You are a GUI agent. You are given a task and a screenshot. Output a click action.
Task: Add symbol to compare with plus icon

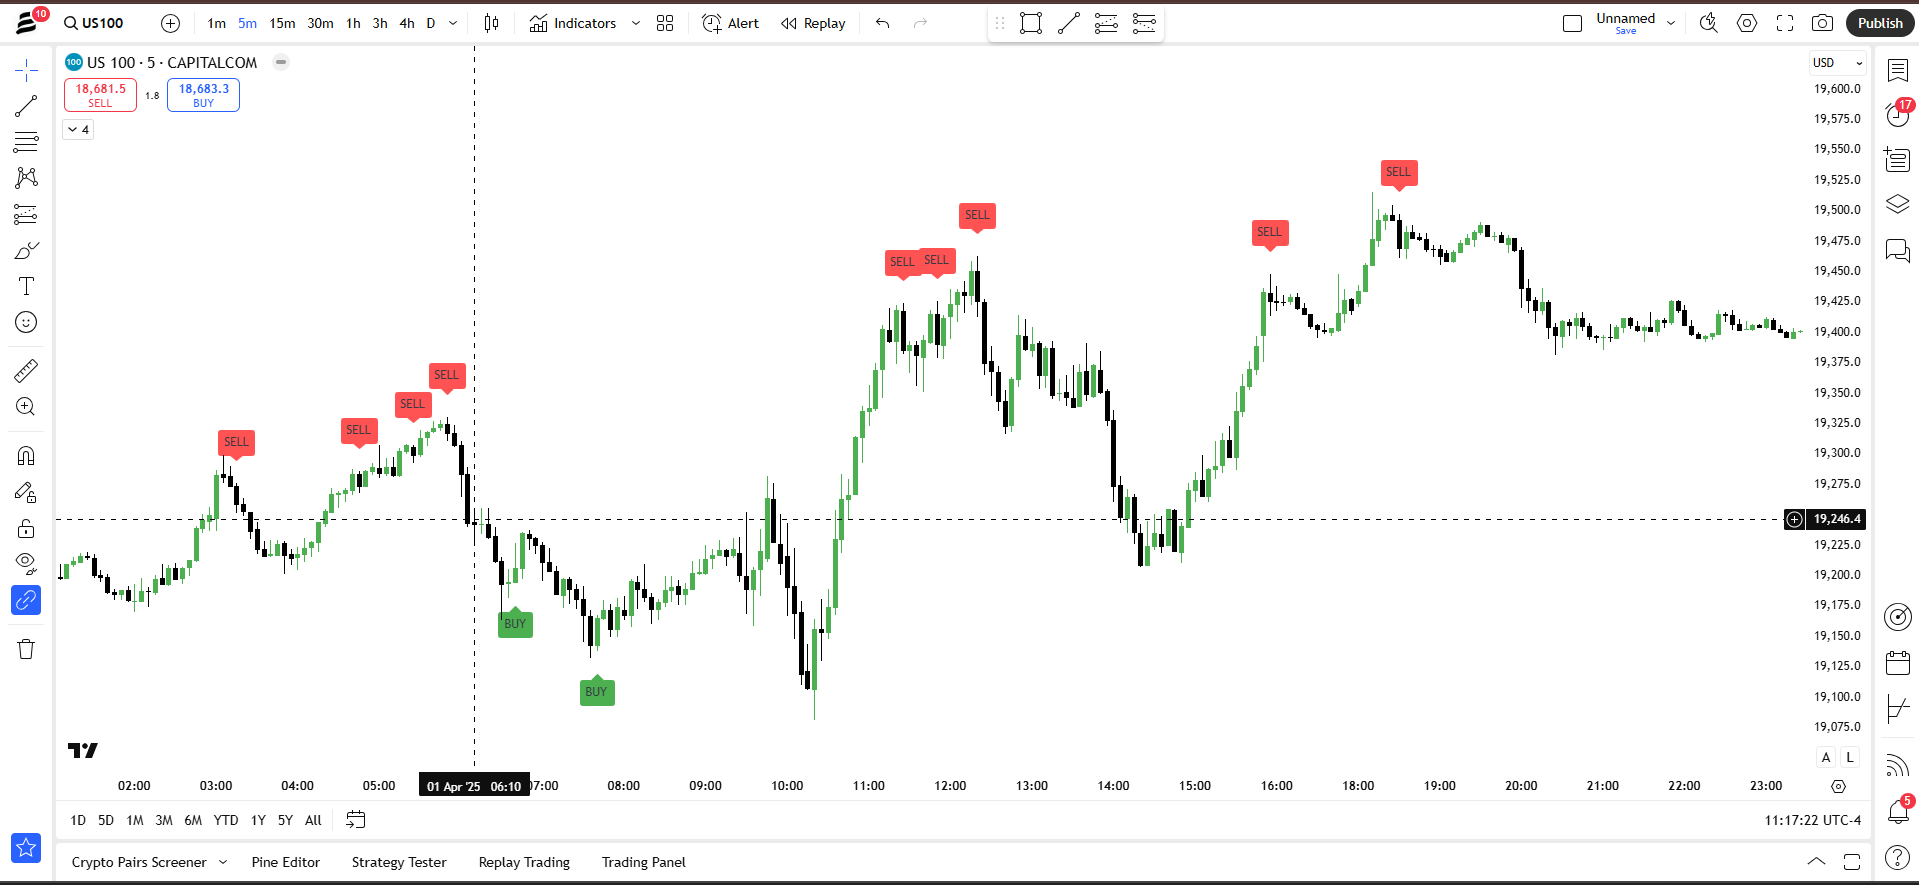coord(171,23)
